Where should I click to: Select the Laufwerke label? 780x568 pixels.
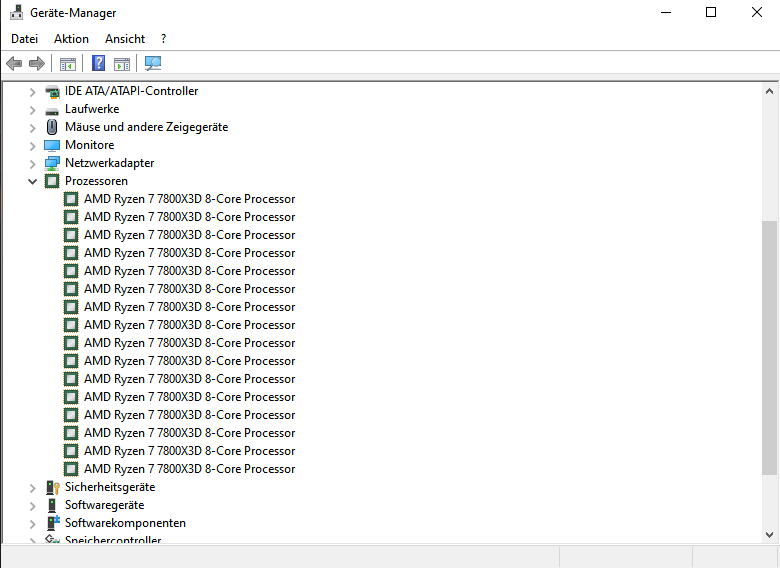click(x=92, y=109)
